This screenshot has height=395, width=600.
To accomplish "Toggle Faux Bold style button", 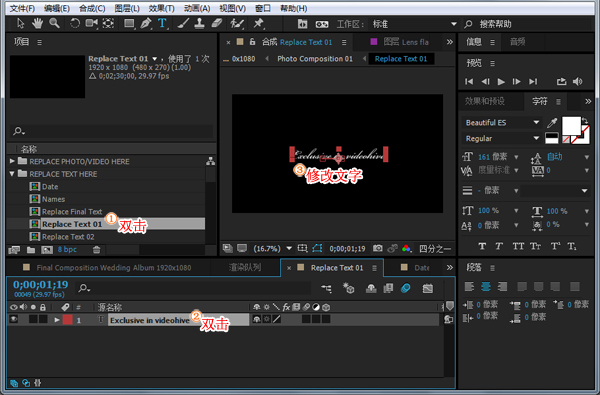I will 482,246.
